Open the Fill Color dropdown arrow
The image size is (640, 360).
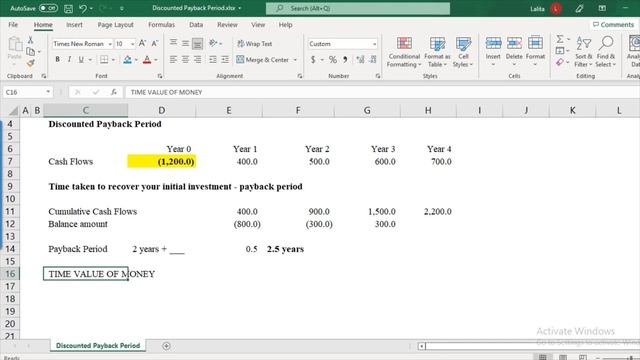coord(136,60)
